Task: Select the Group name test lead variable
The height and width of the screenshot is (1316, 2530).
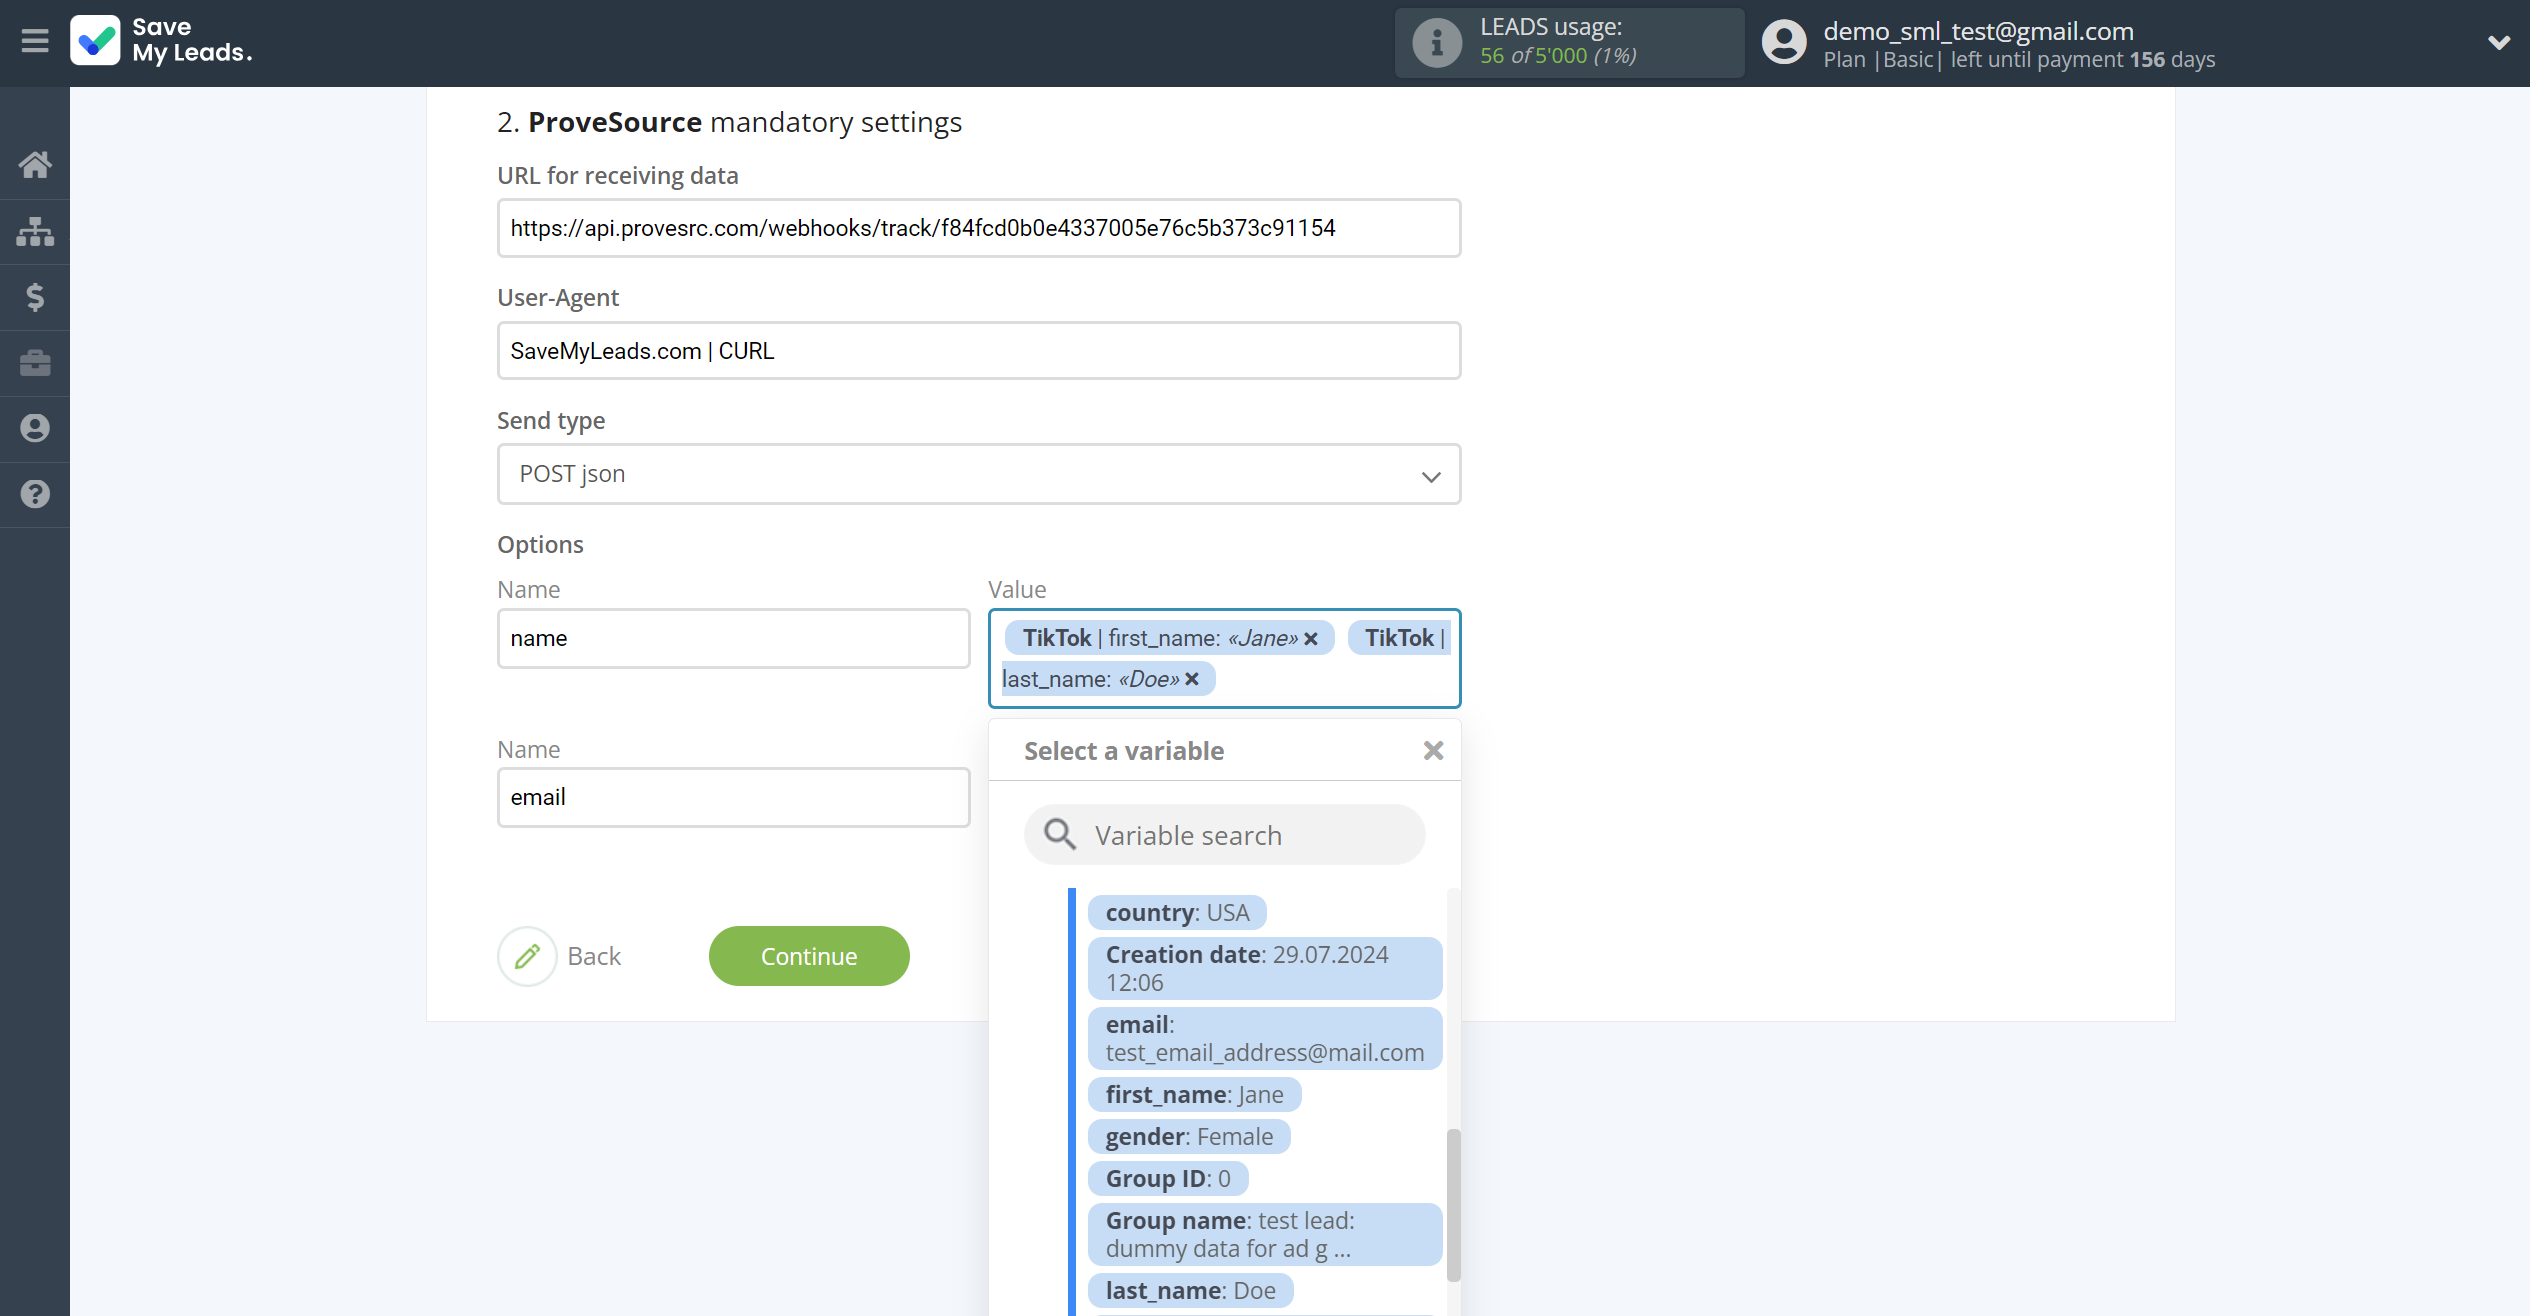Action: pyautogui.click(x=1265, y=1235)
